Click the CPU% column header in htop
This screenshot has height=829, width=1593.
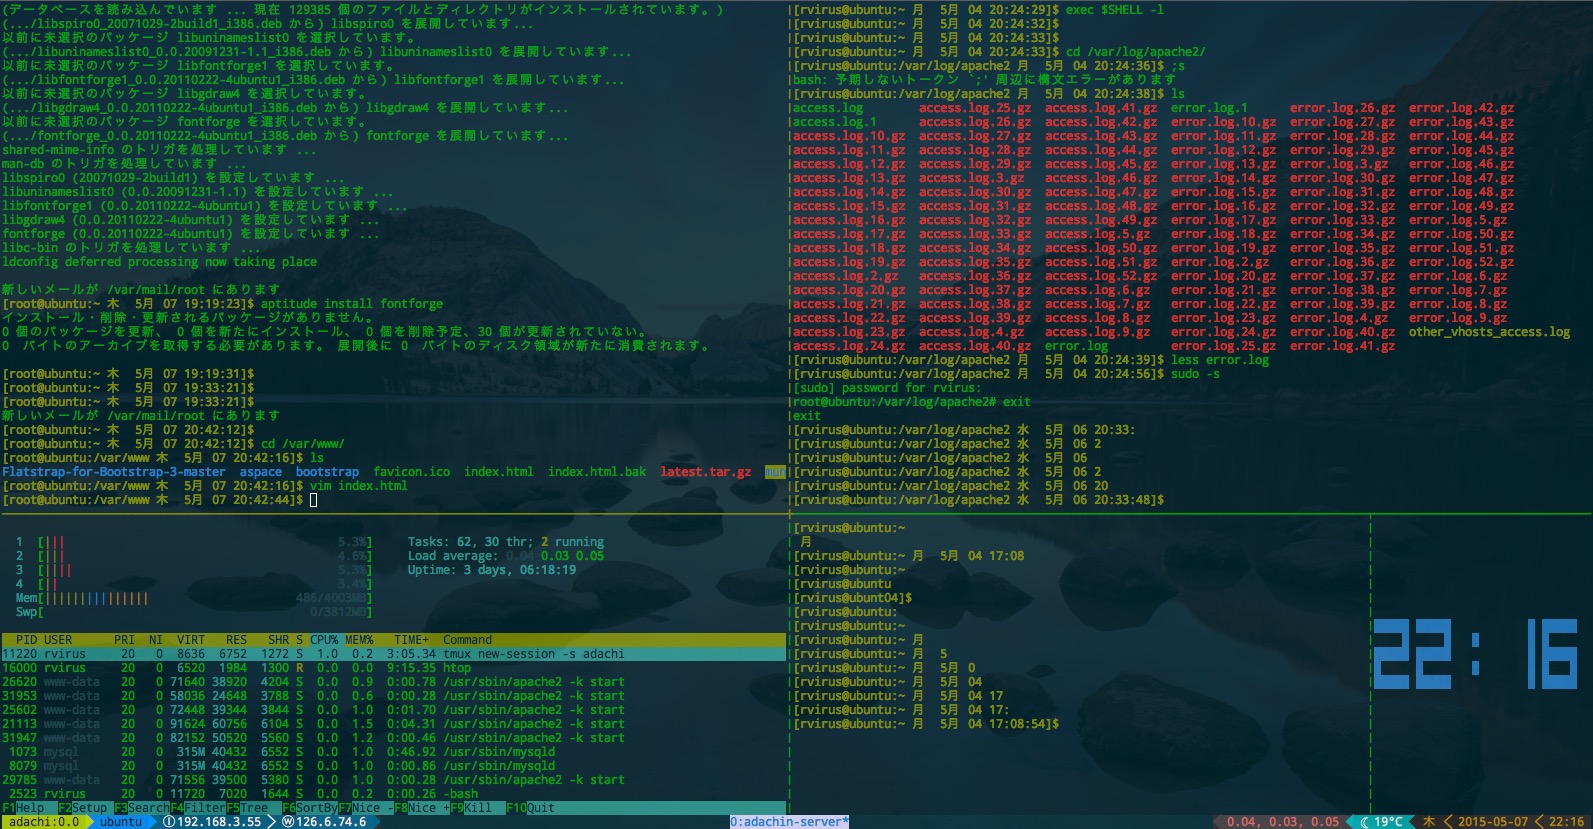(324, 640)
